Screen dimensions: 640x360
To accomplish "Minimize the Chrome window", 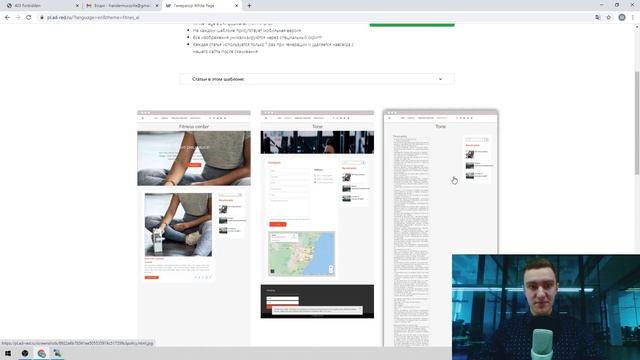I will tap(602, 5).
